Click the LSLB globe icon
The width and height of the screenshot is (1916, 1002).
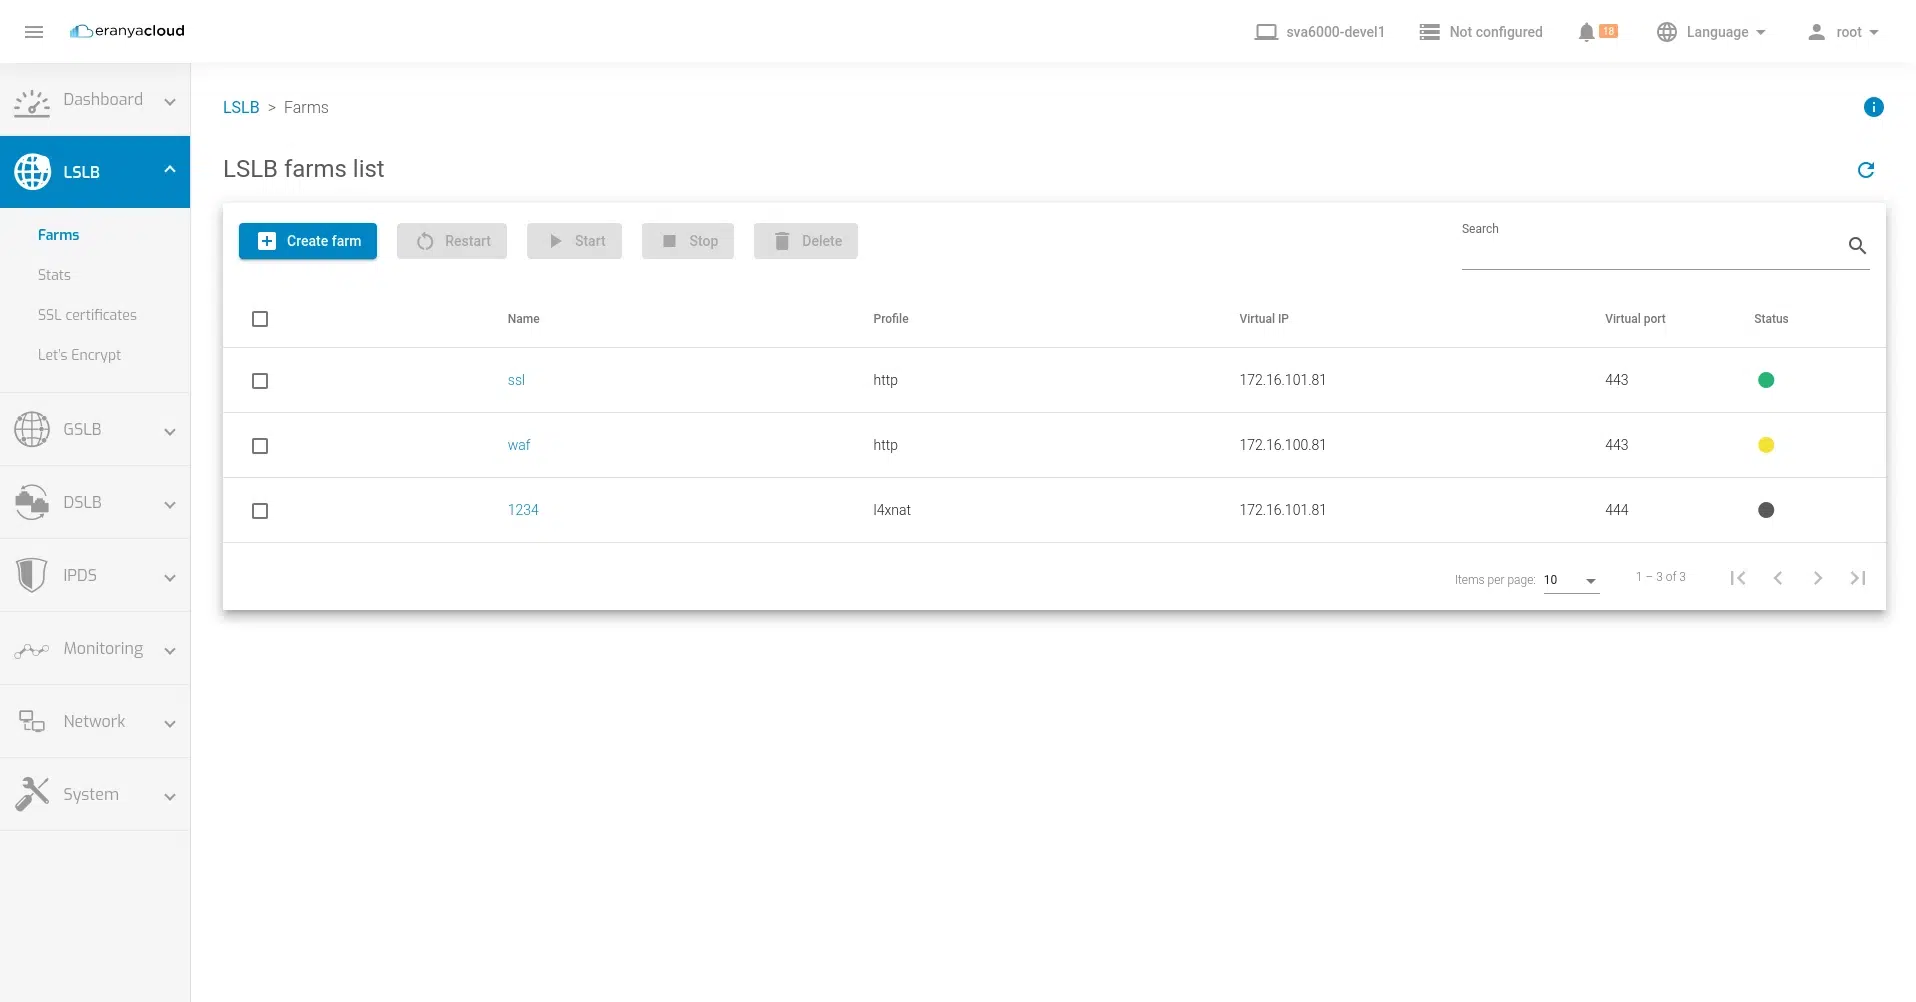pyautogui.click(x=32, y=172)
